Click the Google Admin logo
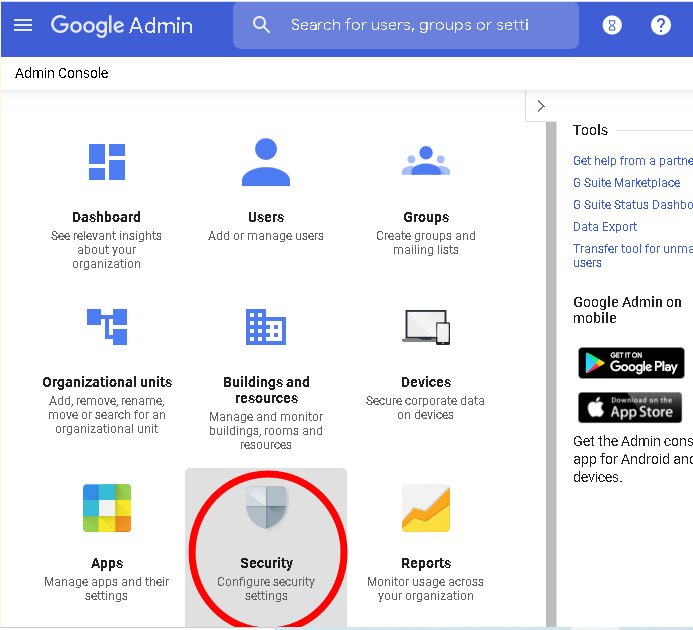 [122, 26]
